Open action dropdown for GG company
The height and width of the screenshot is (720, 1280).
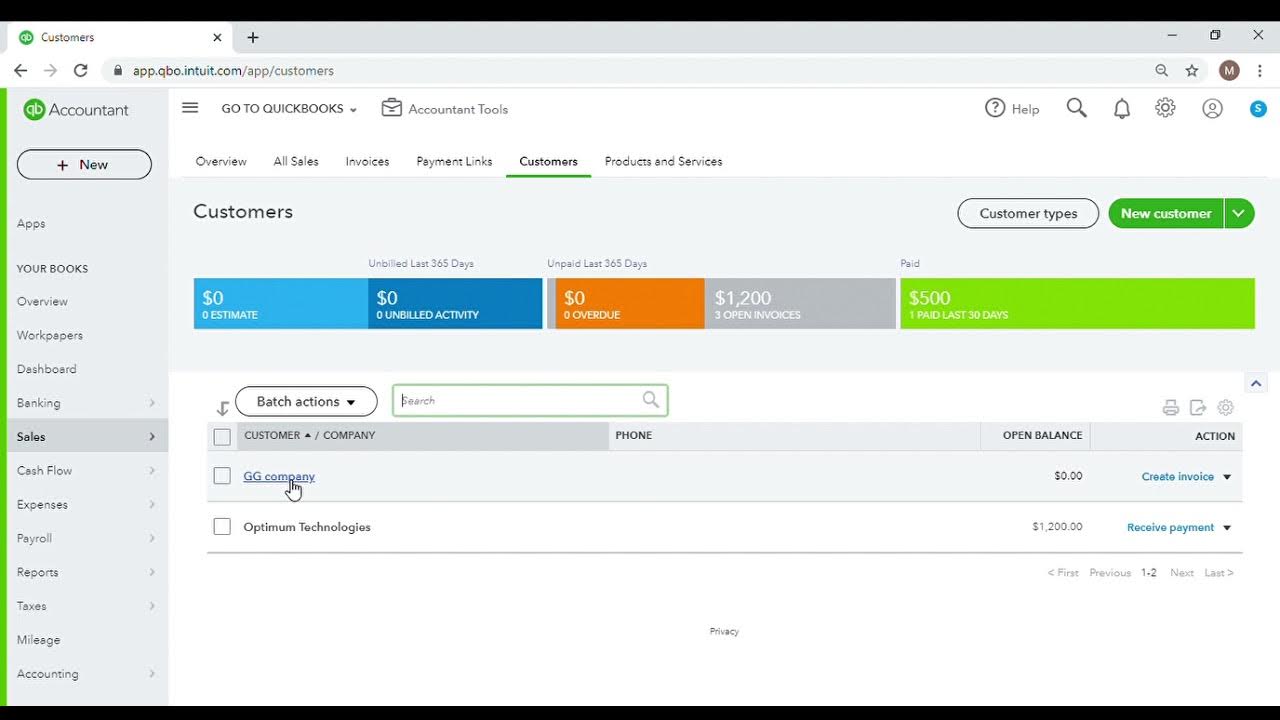tap(1227, 477)
